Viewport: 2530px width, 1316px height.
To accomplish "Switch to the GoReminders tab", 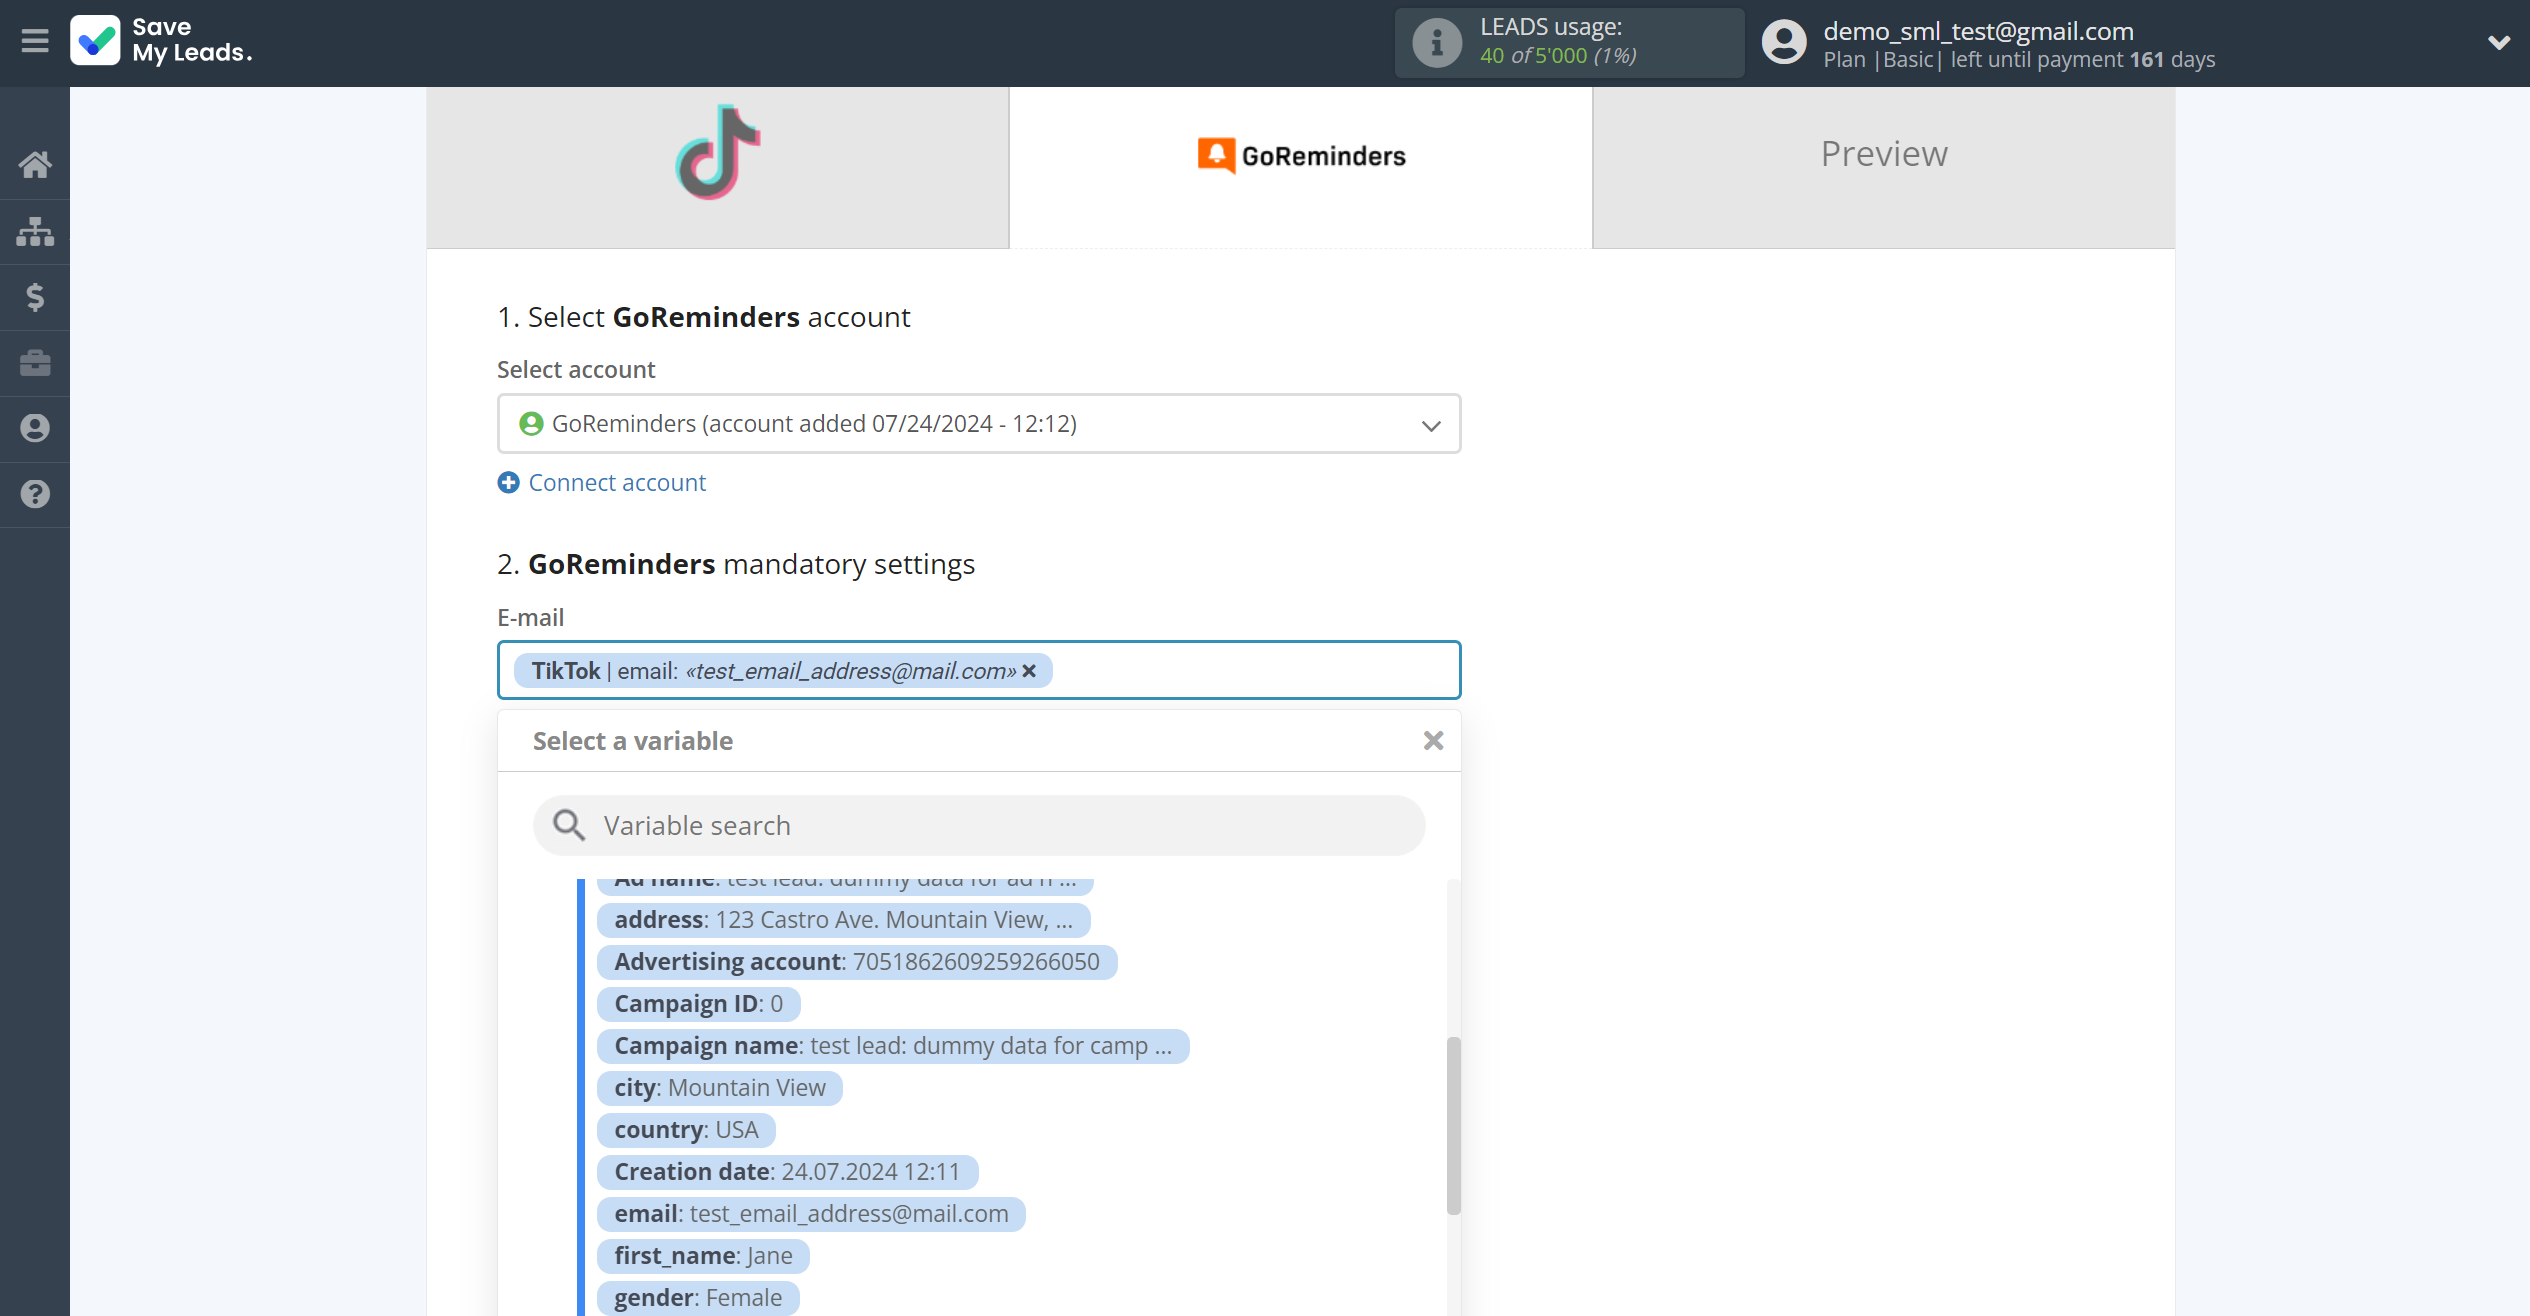I will pos(1300,167).
